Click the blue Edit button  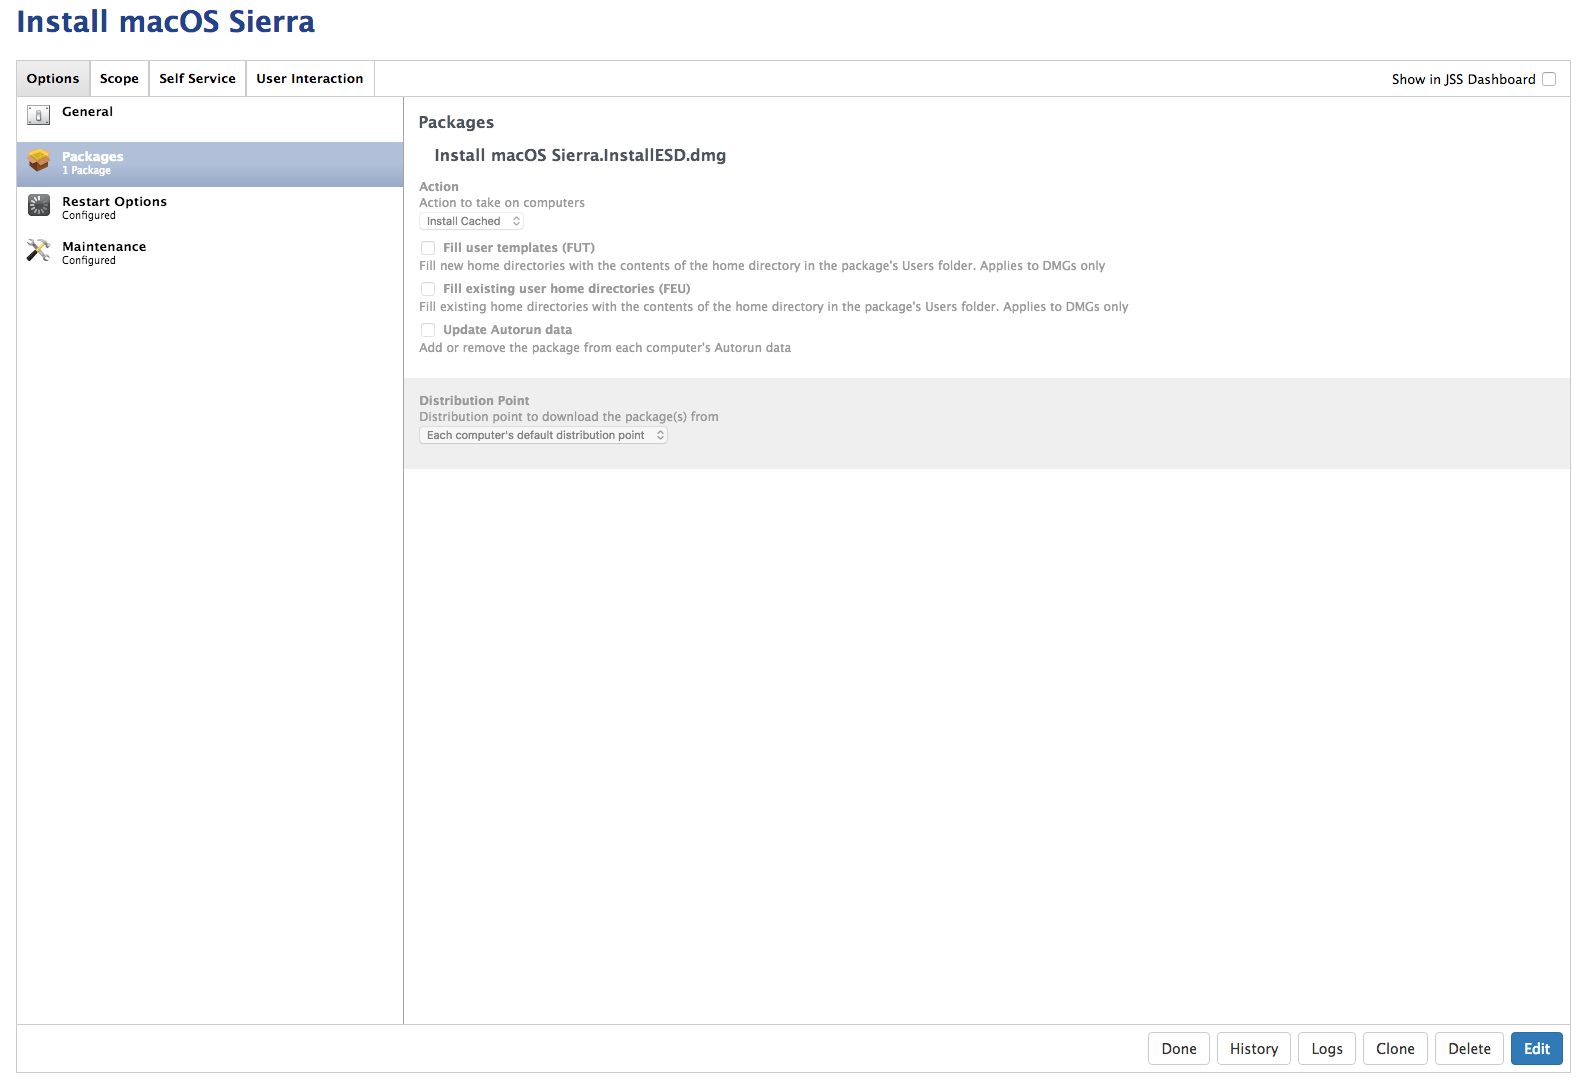point(1537,1049)
